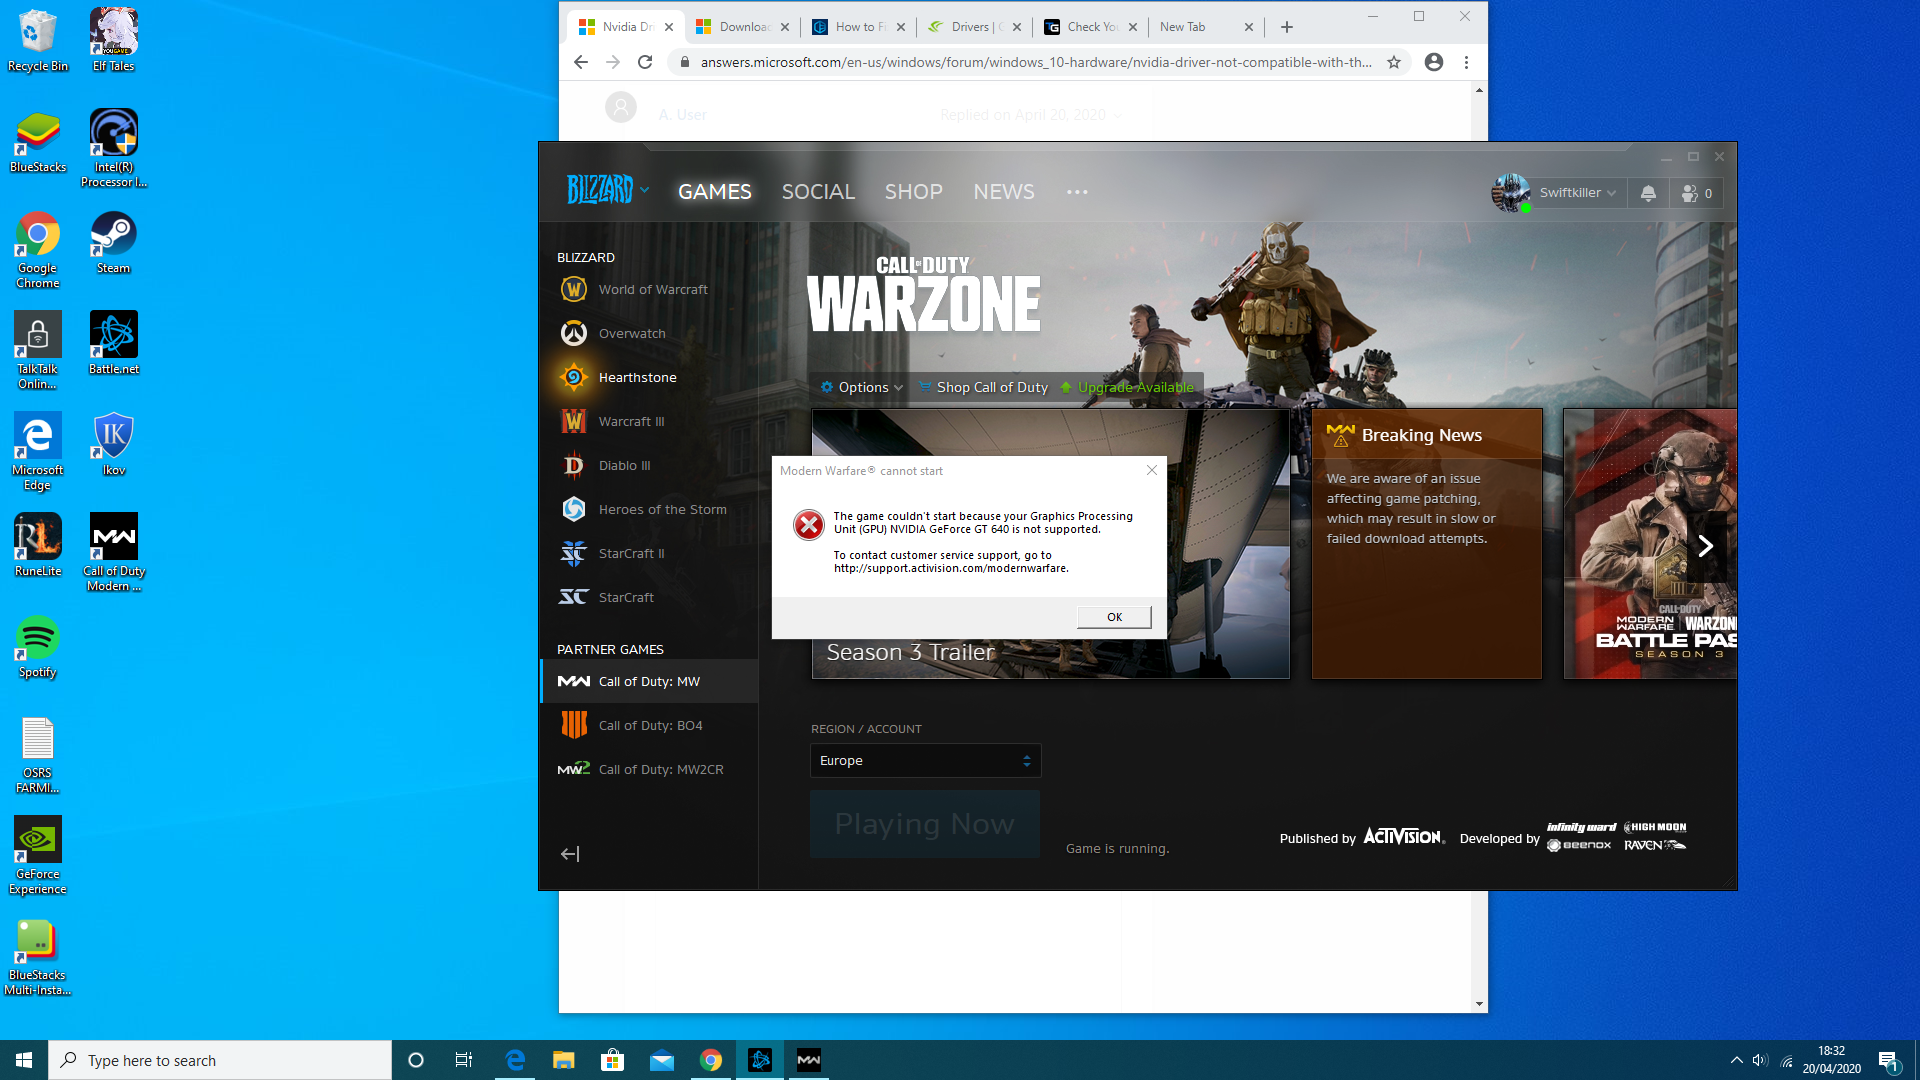Click OK in the error dialog
The height and width of the screenshot is (1080, 1920).
(1114, 617)
